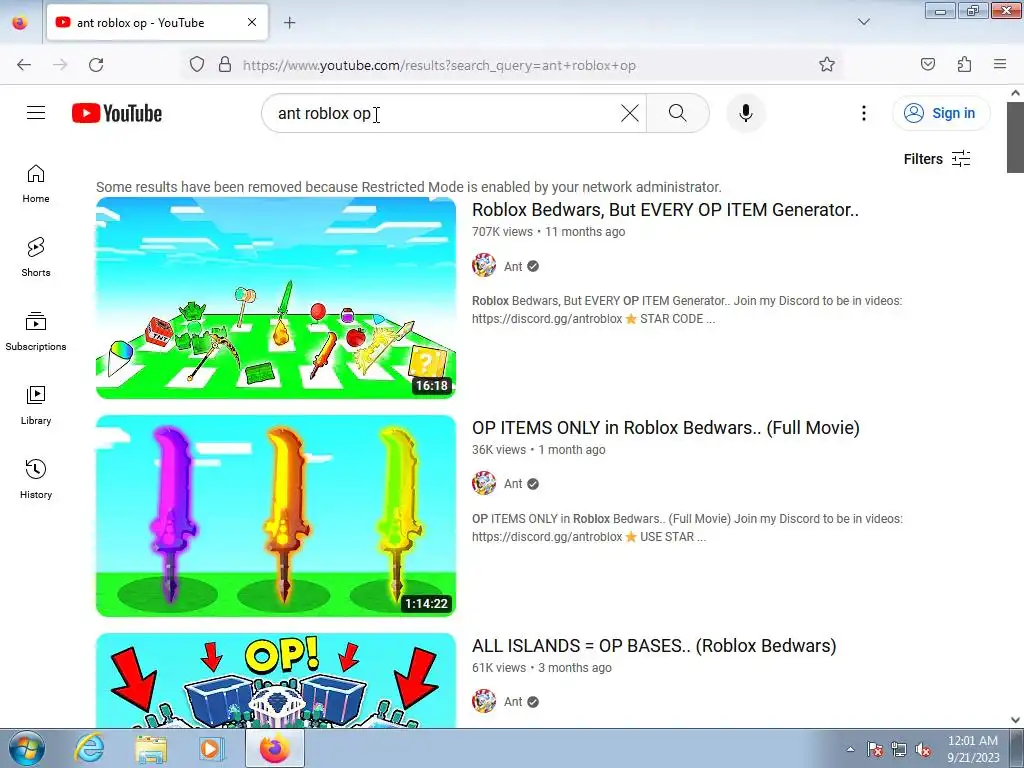Bookmark this page with the star

pos(827,64)
